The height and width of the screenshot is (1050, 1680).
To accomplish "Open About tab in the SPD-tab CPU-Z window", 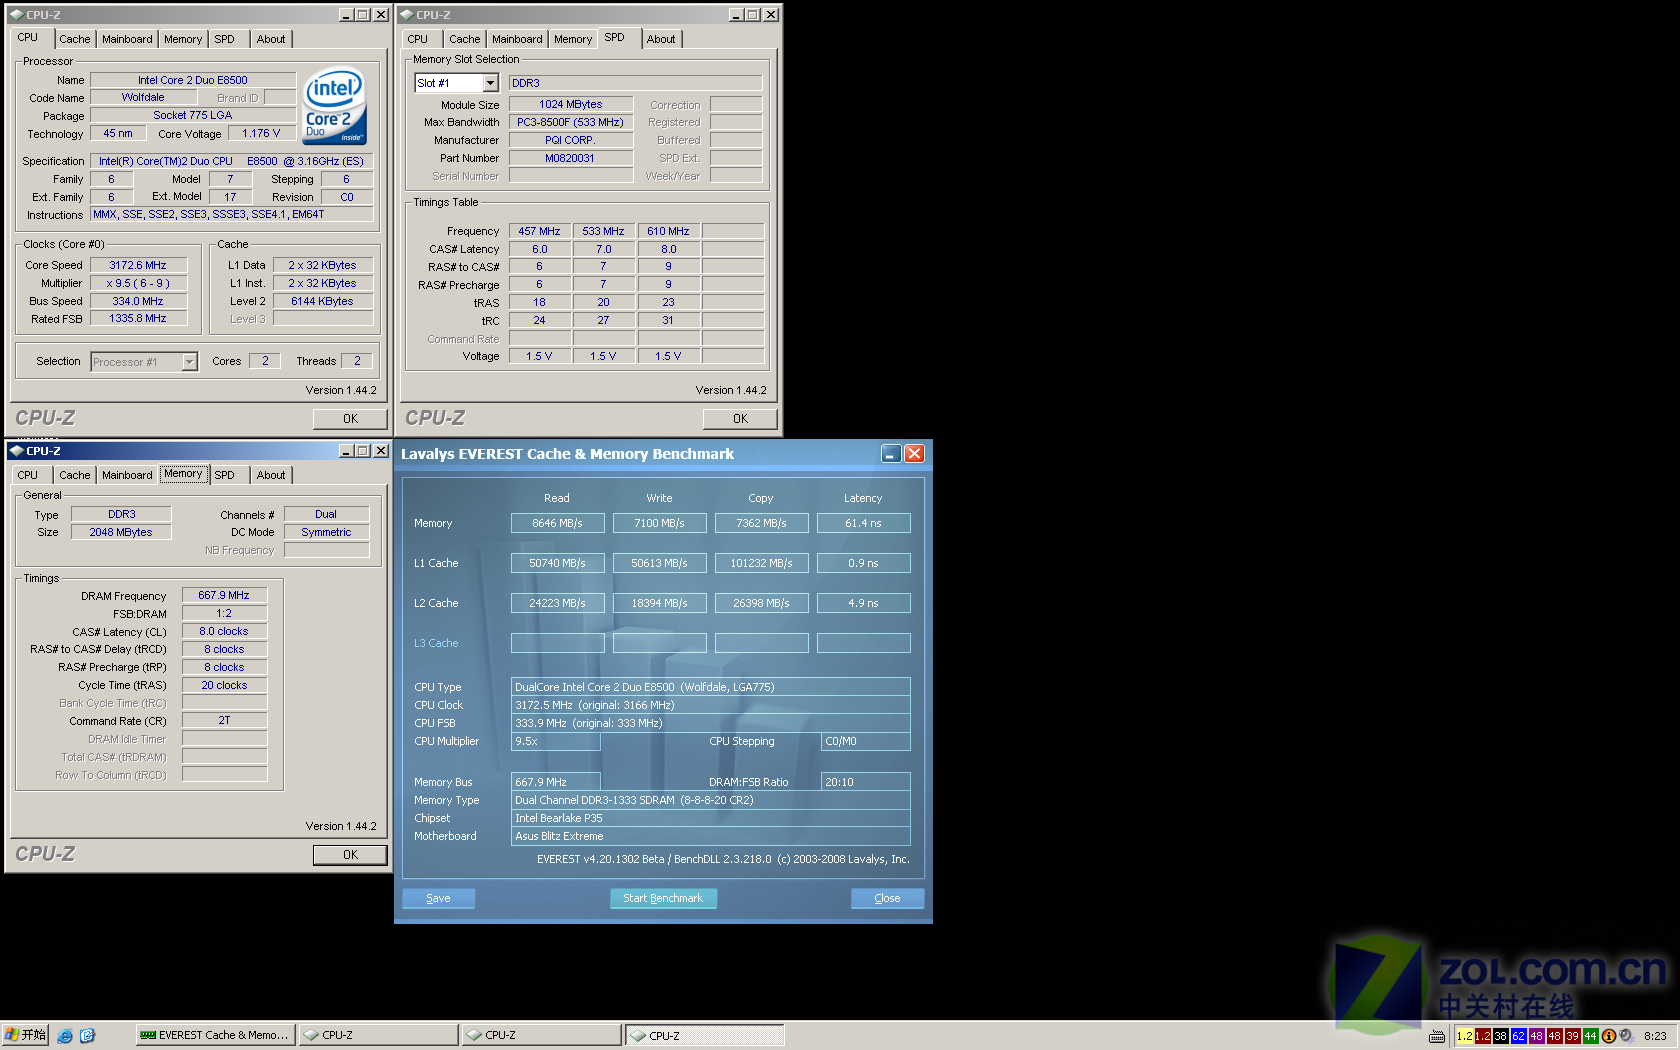I will 661,39.
